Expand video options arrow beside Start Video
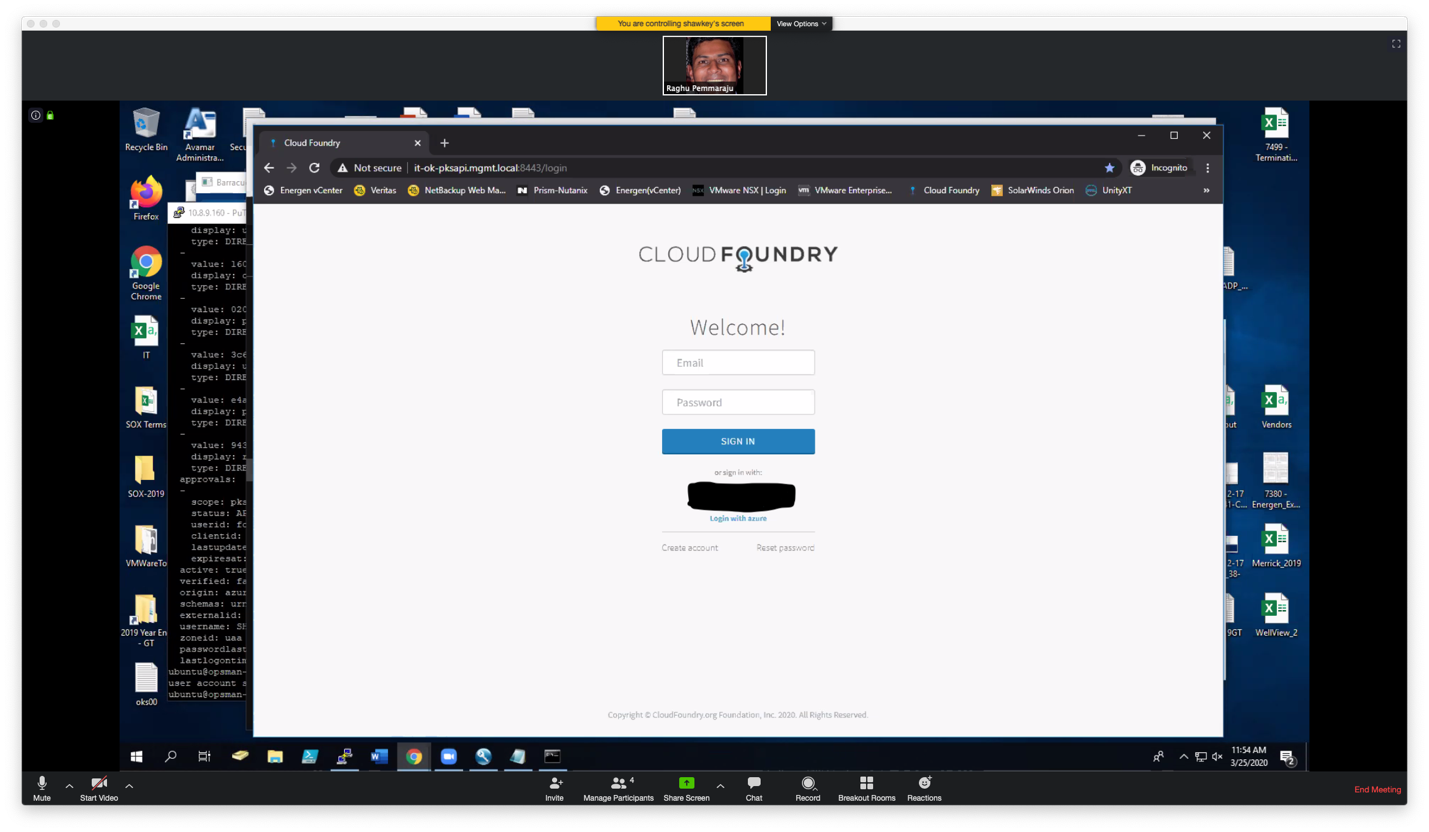The image size is (1429, 832). [129, 787]
